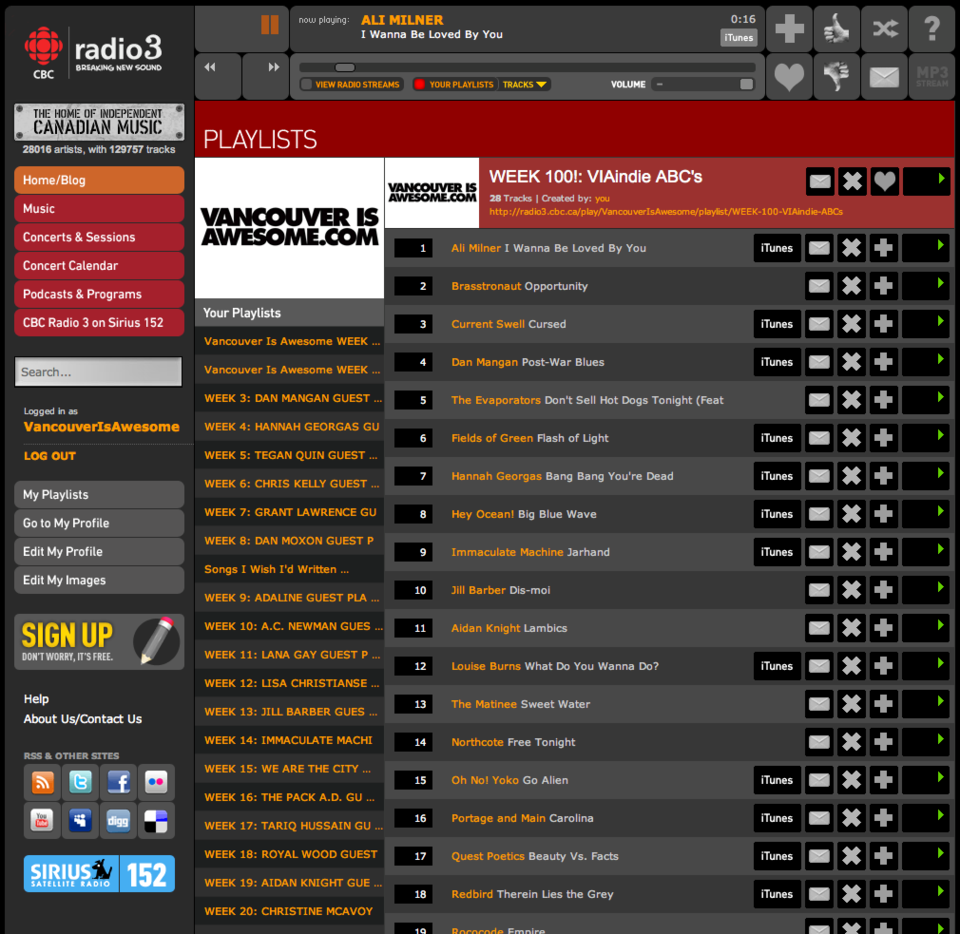The height and width of the screenshot is (934, 960).
Task: Email The Evaporators track via envelope icon
Action: (x=819, y=400)
